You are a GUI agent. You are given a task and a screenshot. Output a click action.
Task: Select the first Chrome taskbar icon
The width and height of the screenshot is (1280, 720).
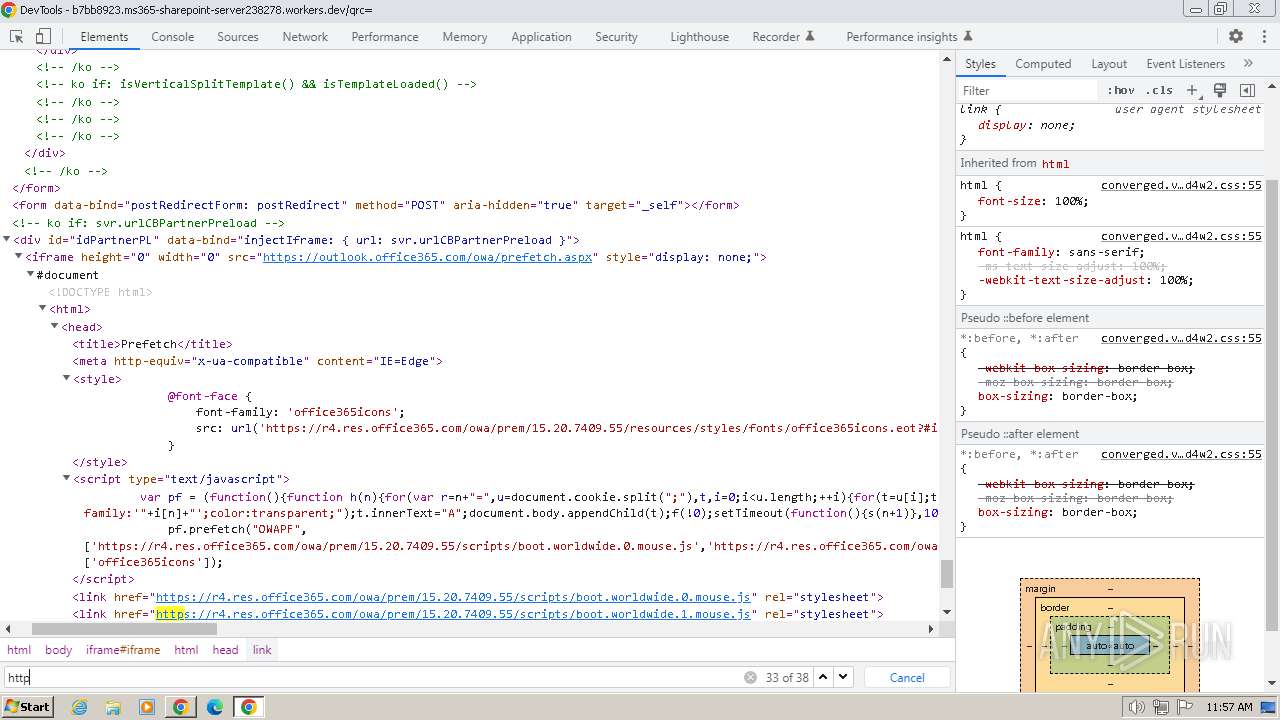(x=181, y=707)
